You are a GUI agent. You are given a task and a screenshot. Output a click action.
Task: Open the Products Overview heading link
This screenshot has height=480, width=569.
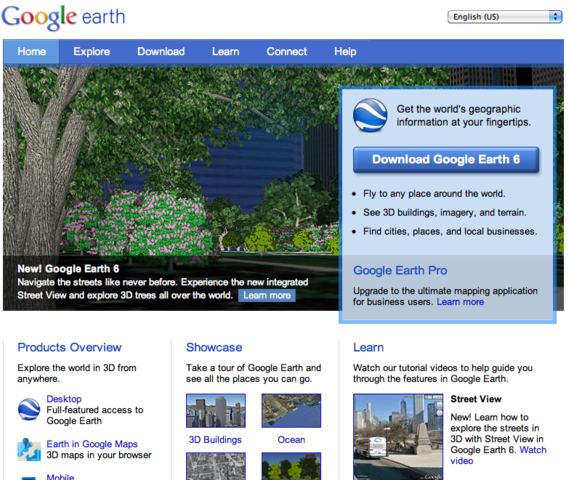coord(69,347)
